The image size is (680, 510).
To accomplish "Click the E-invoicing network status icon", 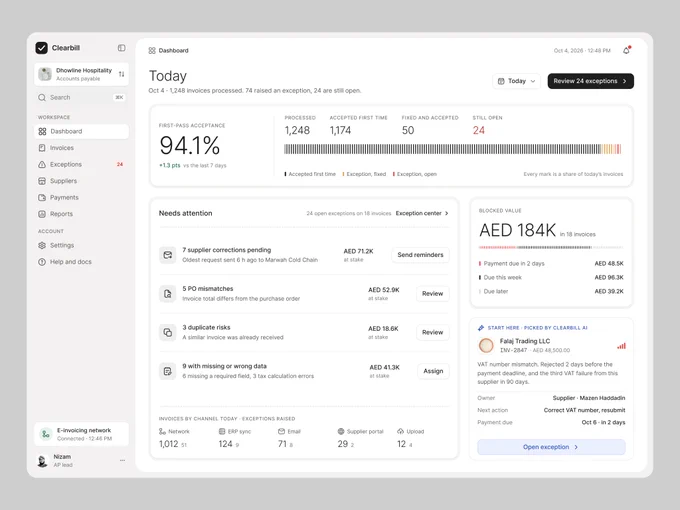I will pos(46,434).
